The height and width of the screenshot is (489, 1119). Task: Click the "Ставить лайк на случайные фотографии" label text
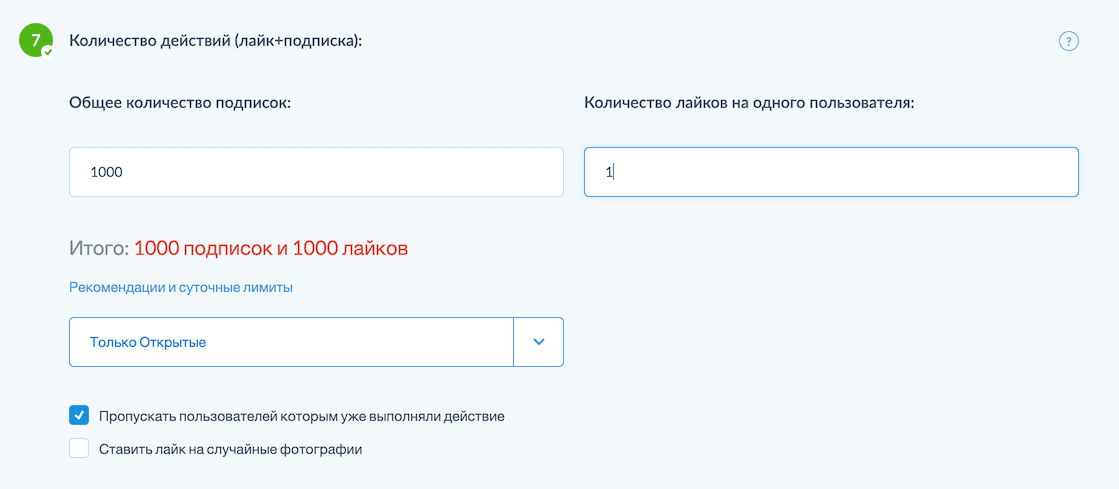pos(230,449)
